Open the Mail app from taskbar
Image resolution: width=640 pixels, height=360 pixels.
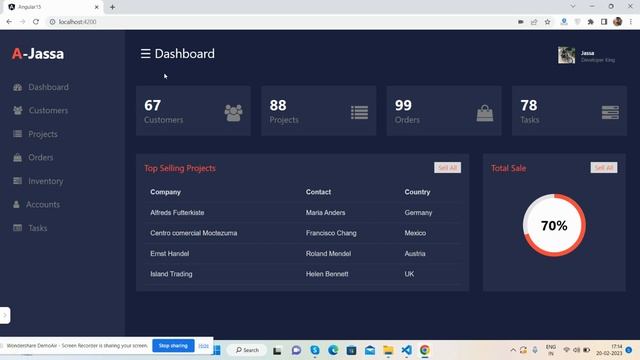pos(370,350)
